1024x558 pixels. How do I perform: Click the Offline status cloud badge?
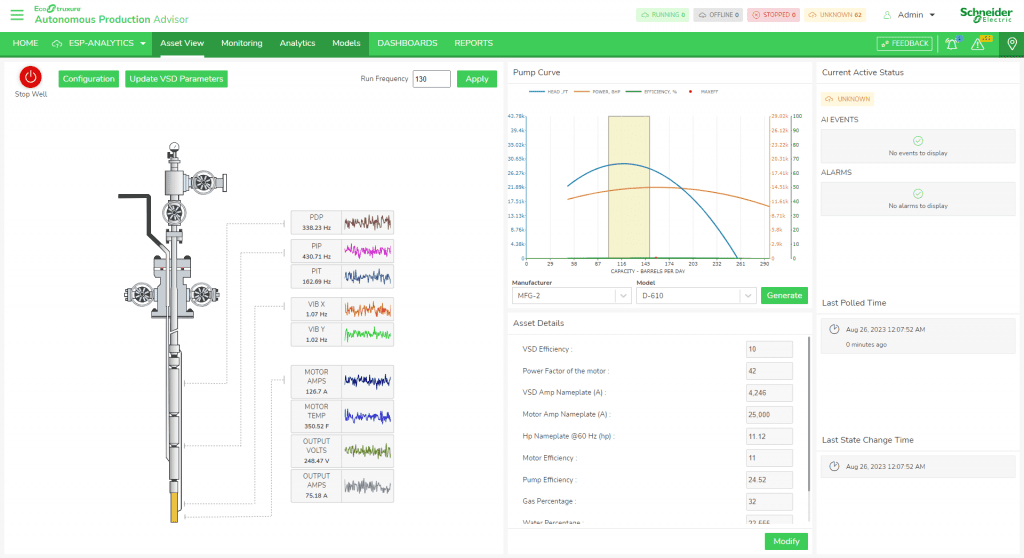(717, 15)
